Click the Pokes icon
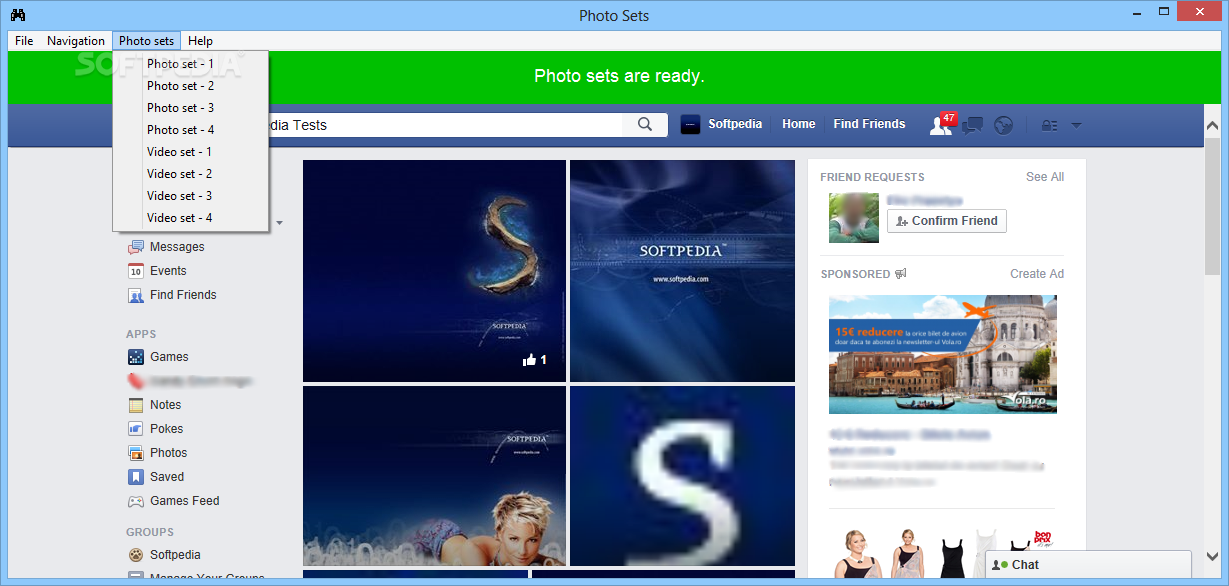The width and height of the screenshot is (1229, 586). pyautogui.click(x=135, y=429)
